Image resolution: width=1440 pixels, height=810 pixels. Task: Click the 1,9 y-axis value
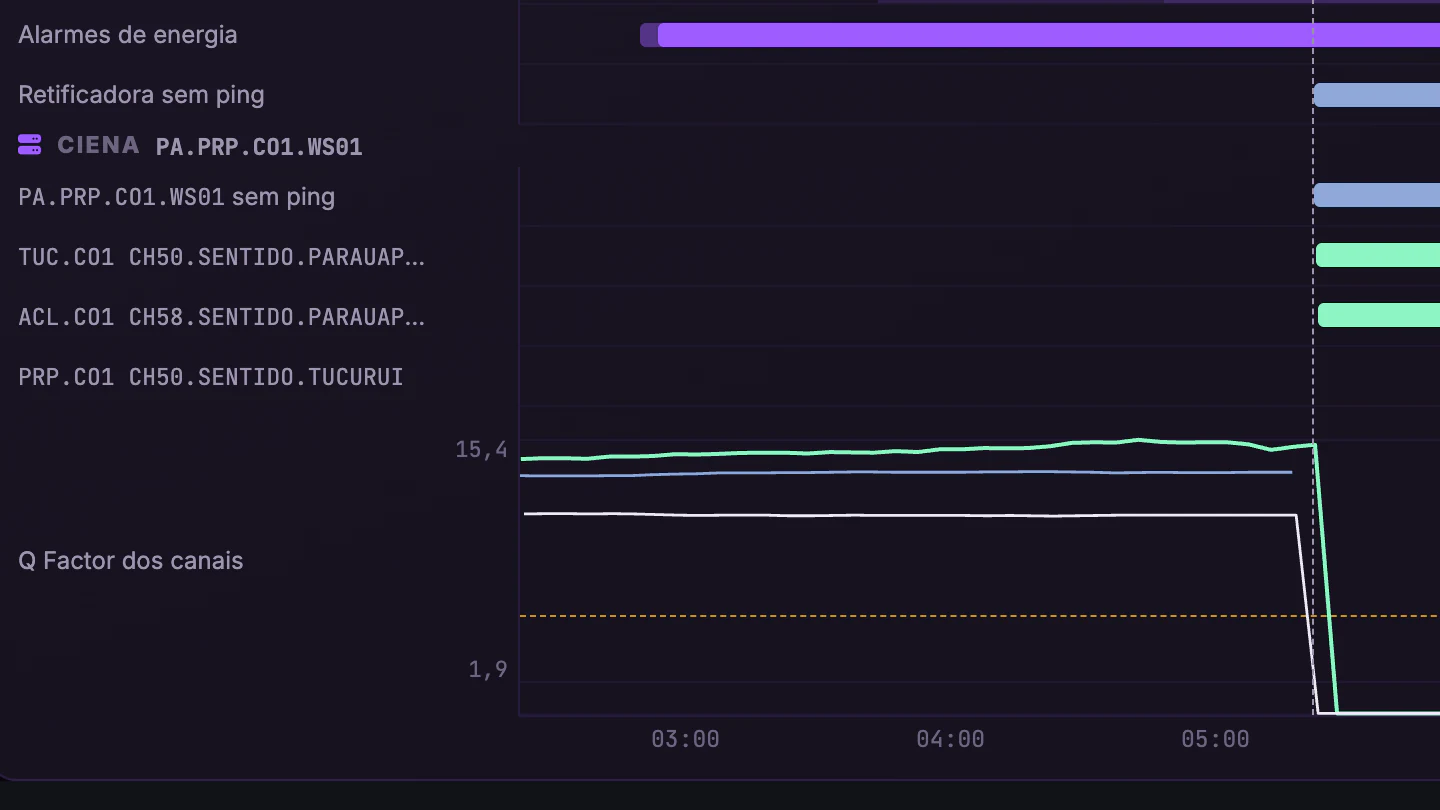(x=488, y=670)
